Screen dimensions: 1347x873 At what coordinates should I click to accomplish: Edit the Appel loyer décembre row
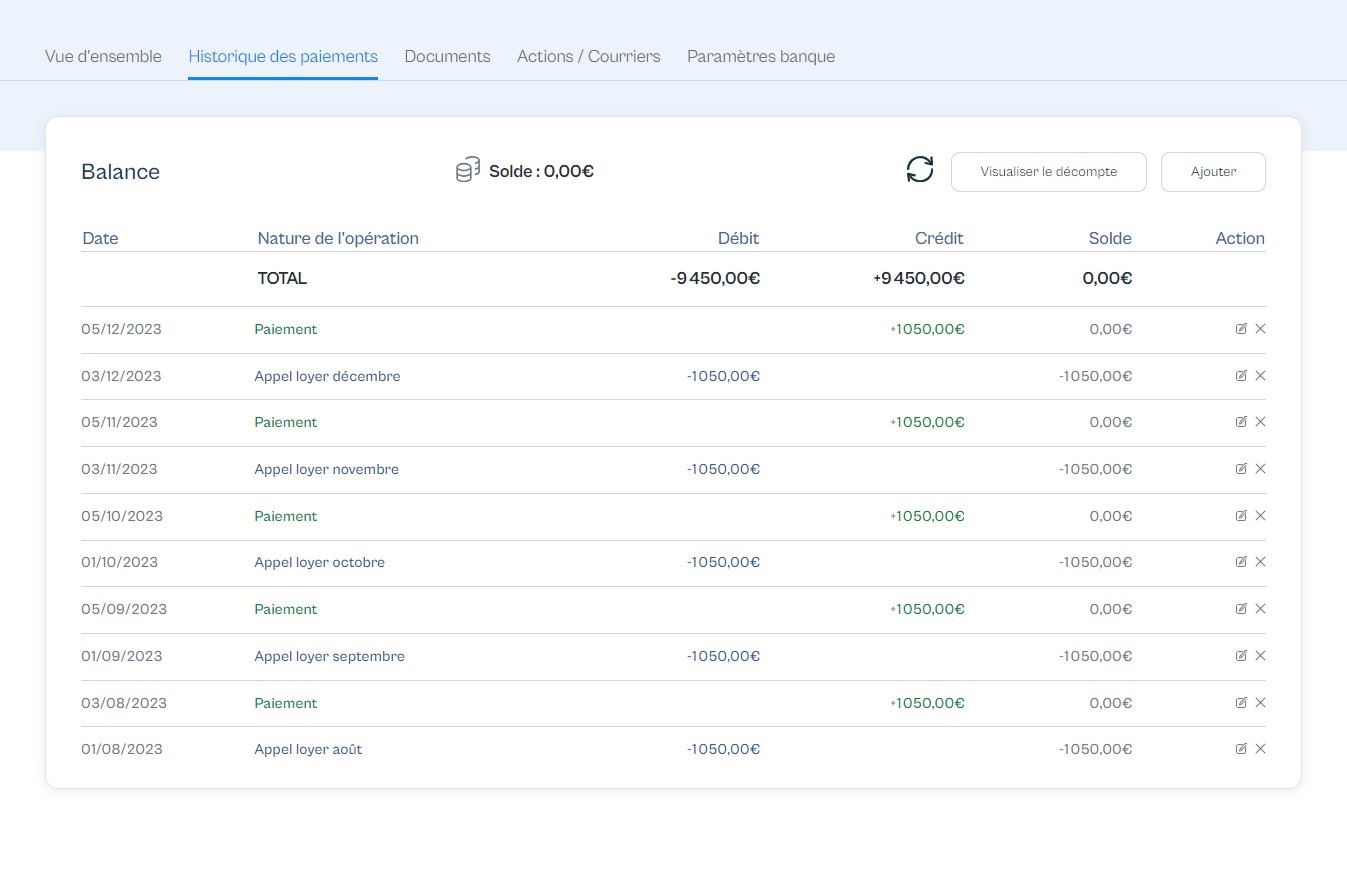pos(1241,375)
